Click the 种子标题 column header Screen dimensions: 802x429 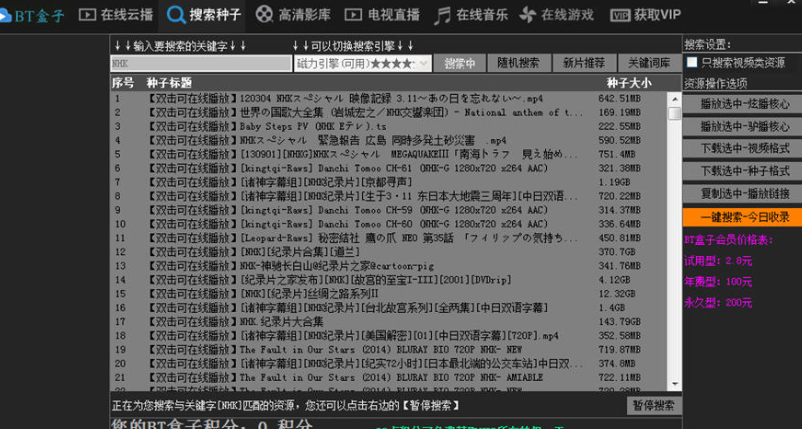(x=169, y=83)
